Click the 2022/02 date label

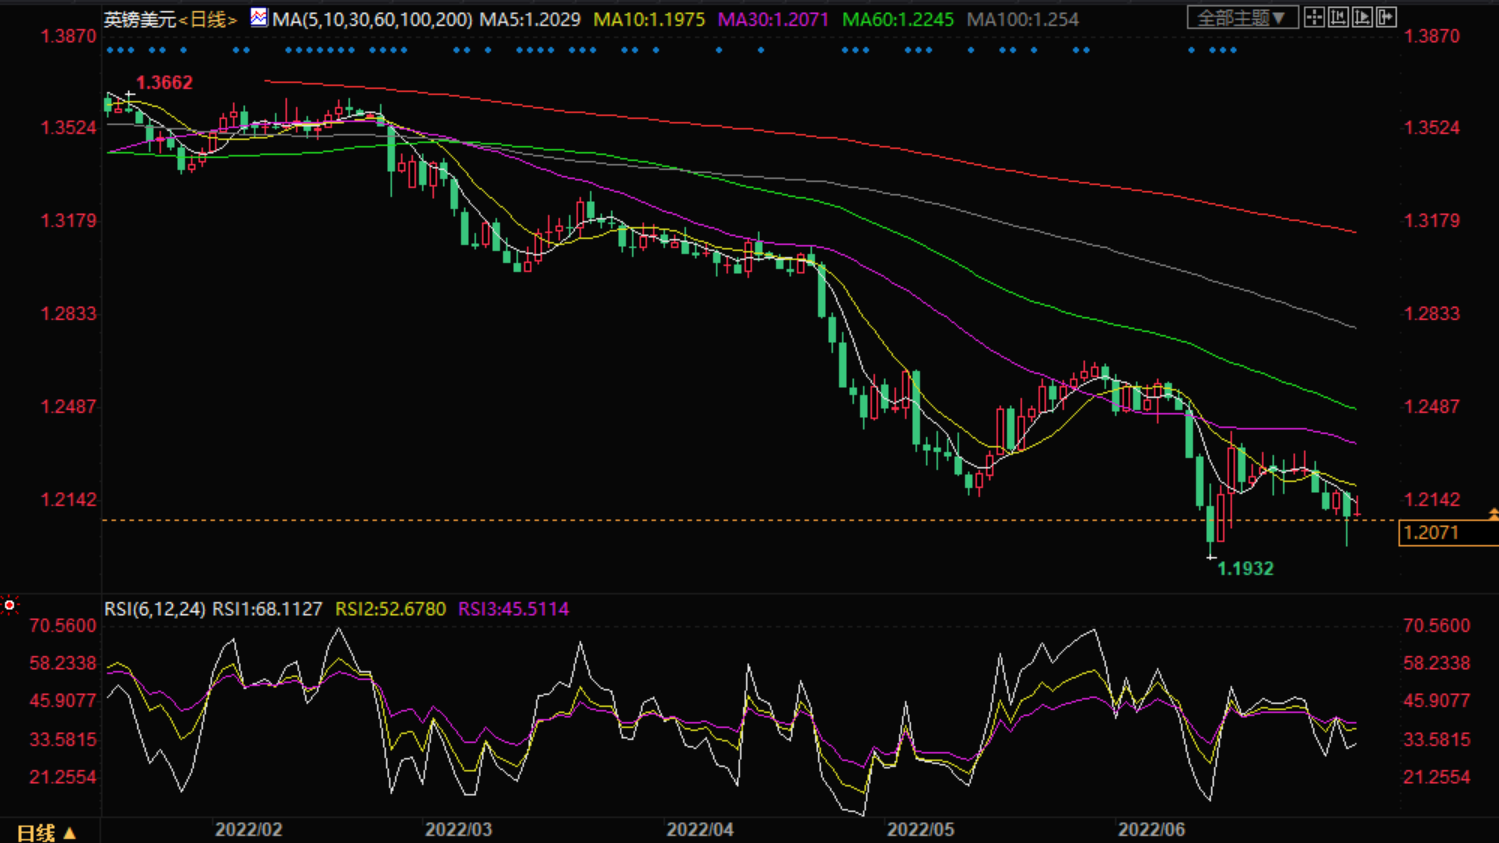[x=249, y=830]
